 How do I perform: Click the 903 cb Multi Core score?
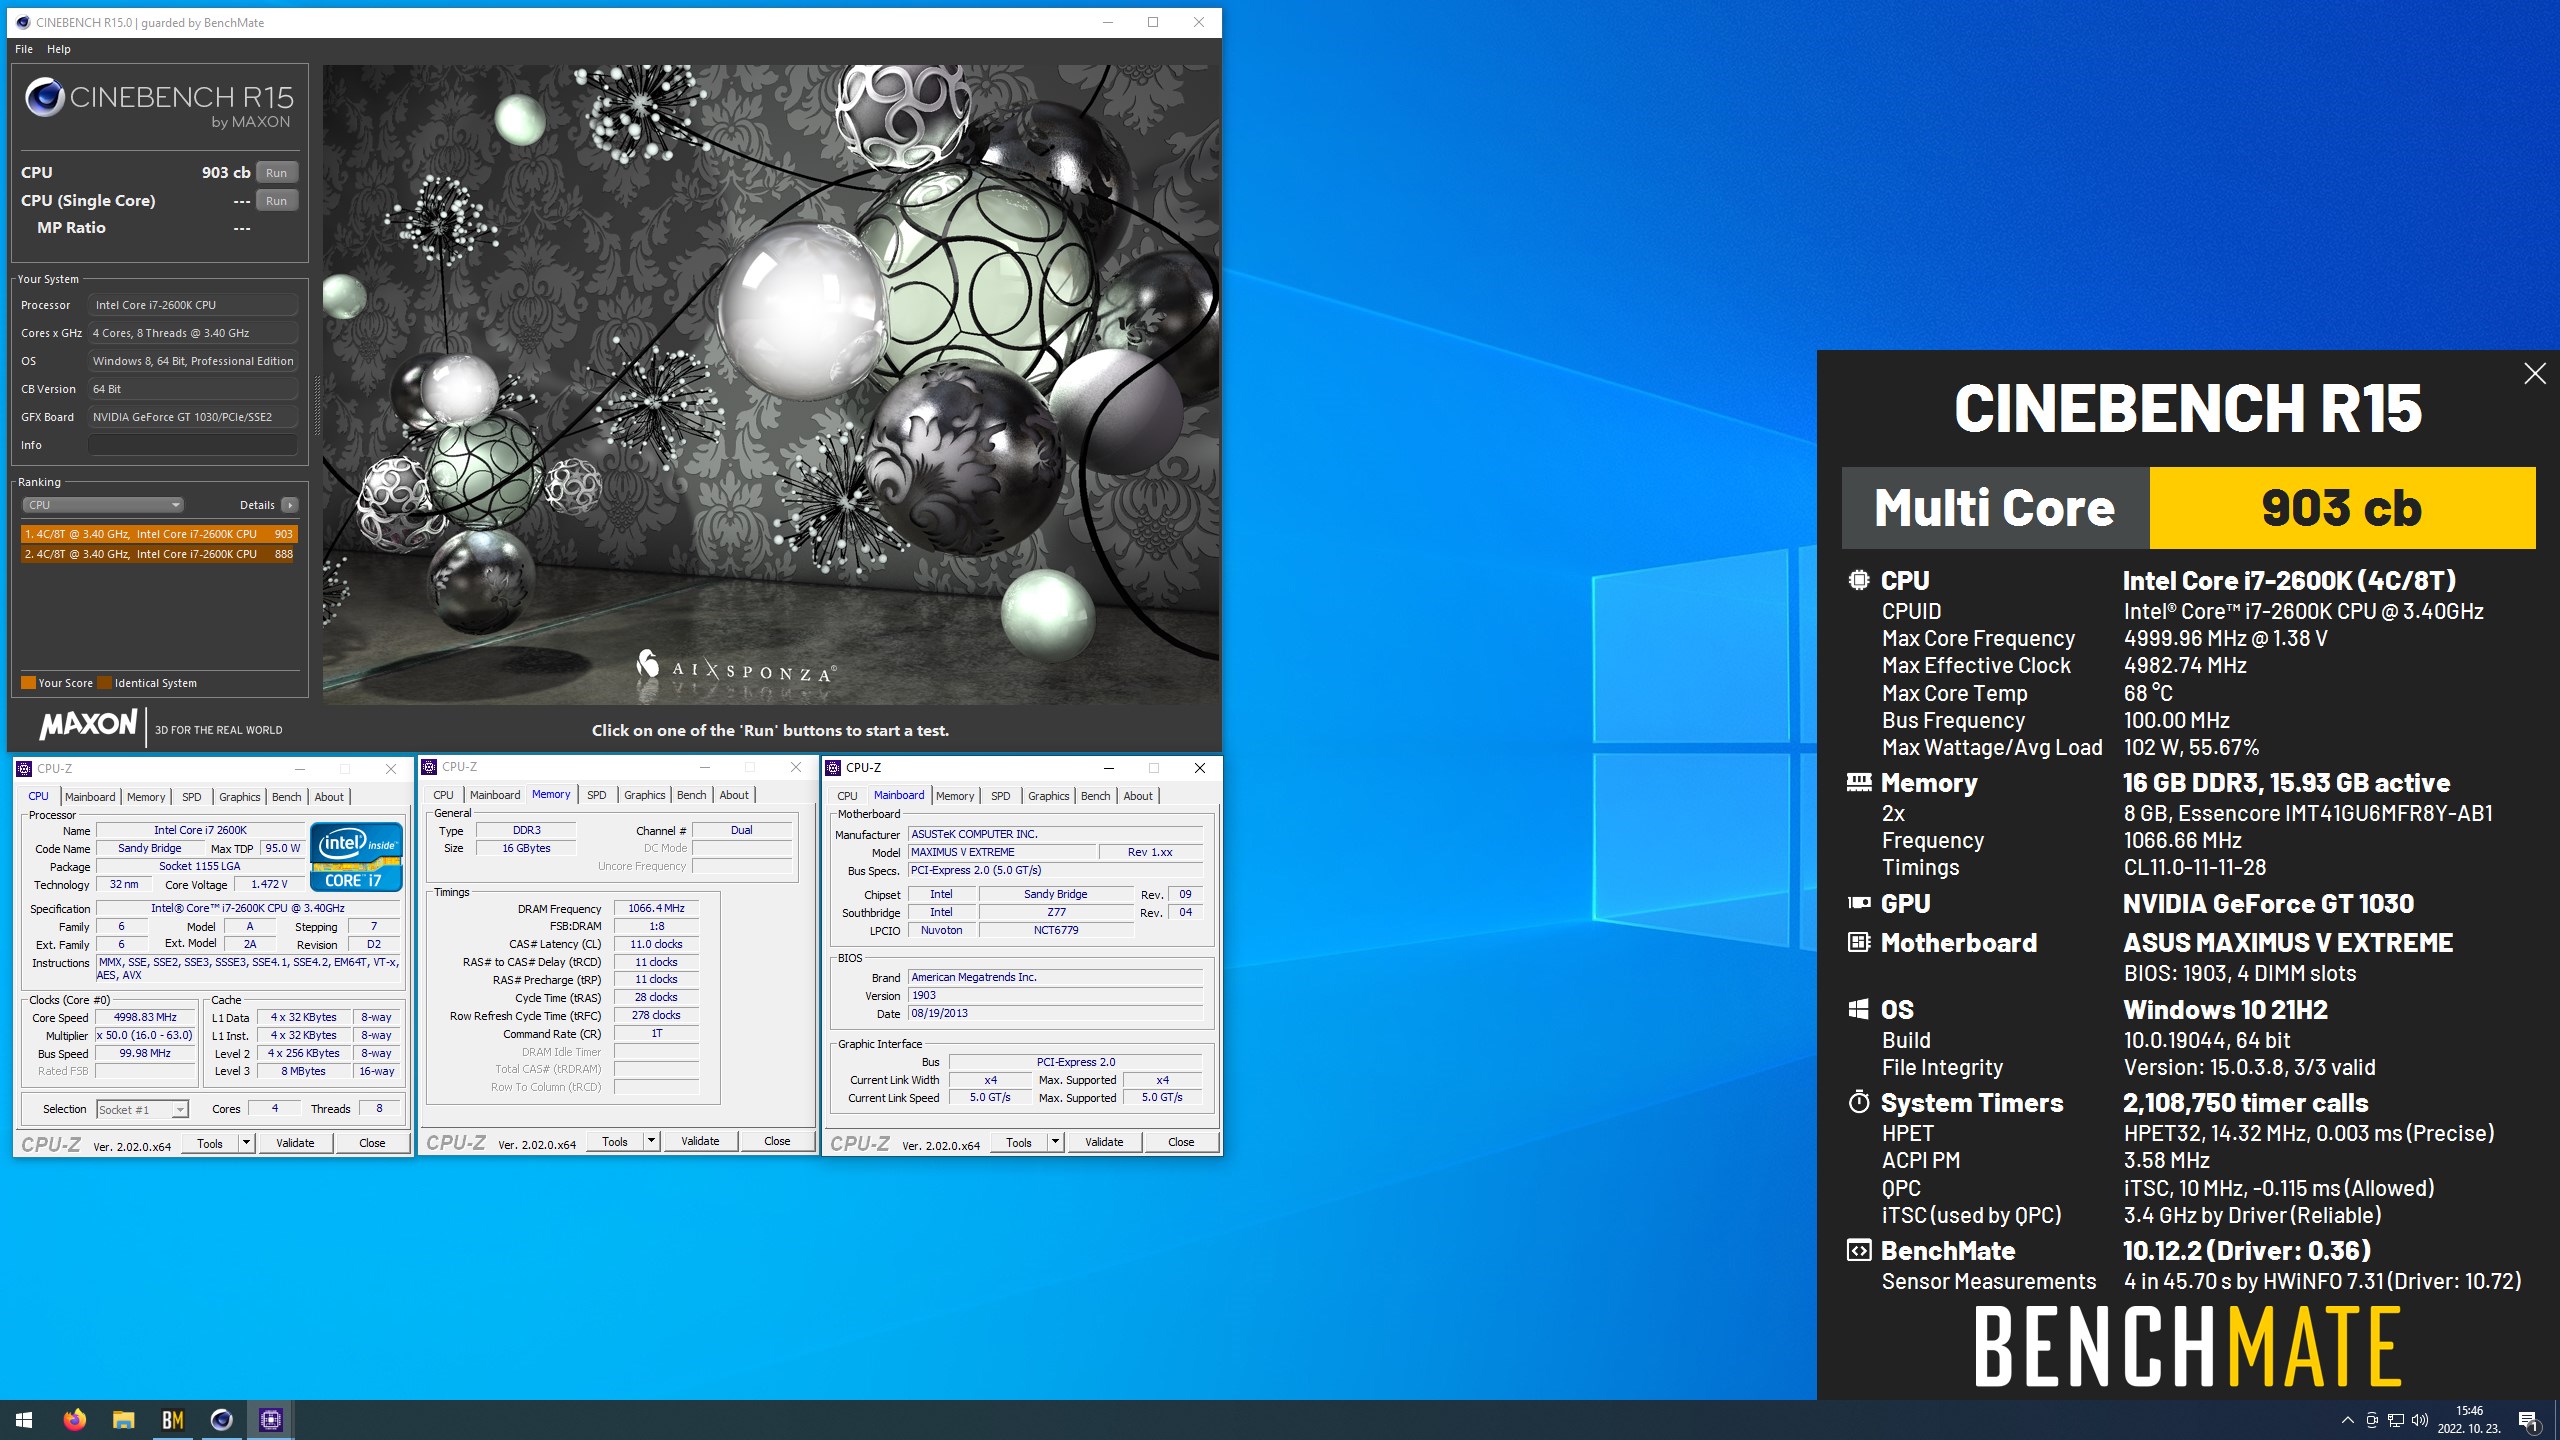(2342, 508)
